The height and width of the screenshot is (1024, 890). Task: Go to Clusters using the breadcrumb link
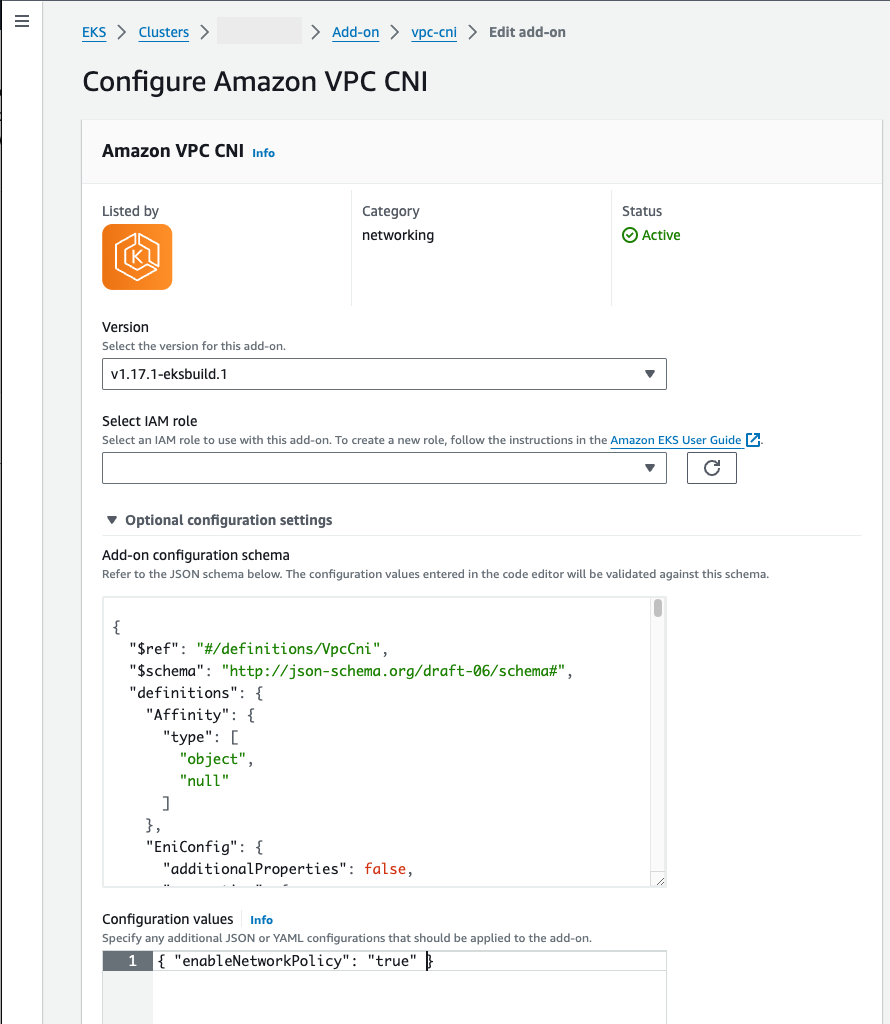[163, 31]
